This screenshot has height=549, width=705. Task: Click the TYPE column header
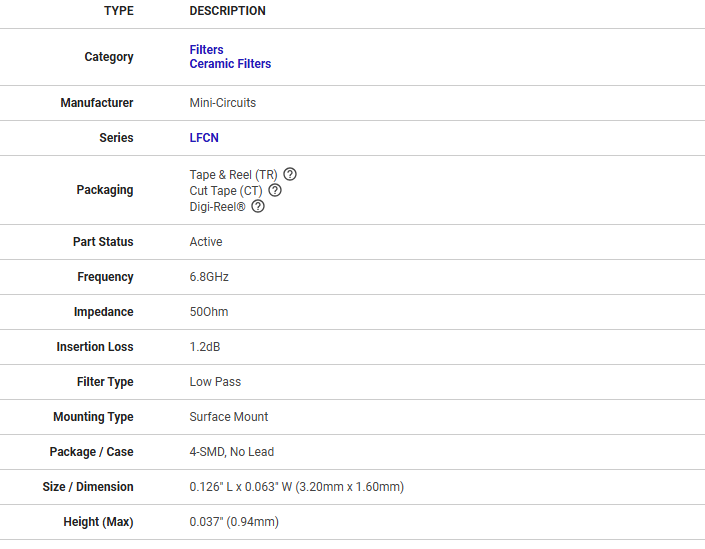tap(118, 11)
